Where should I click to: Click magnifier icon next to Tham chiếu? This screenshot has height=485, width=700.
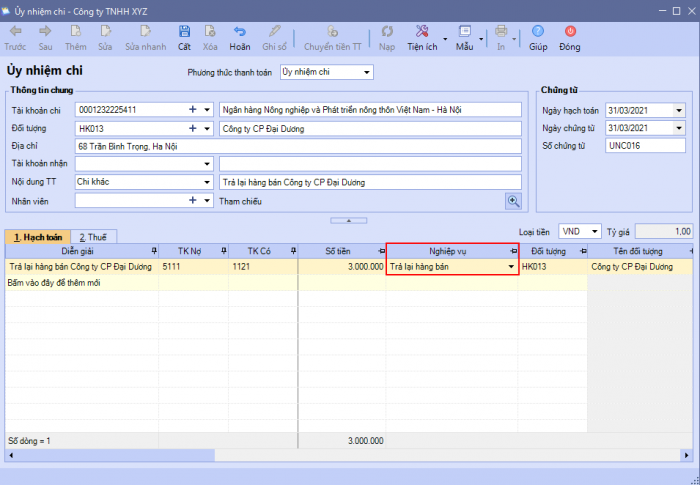[x=514, y=200]
